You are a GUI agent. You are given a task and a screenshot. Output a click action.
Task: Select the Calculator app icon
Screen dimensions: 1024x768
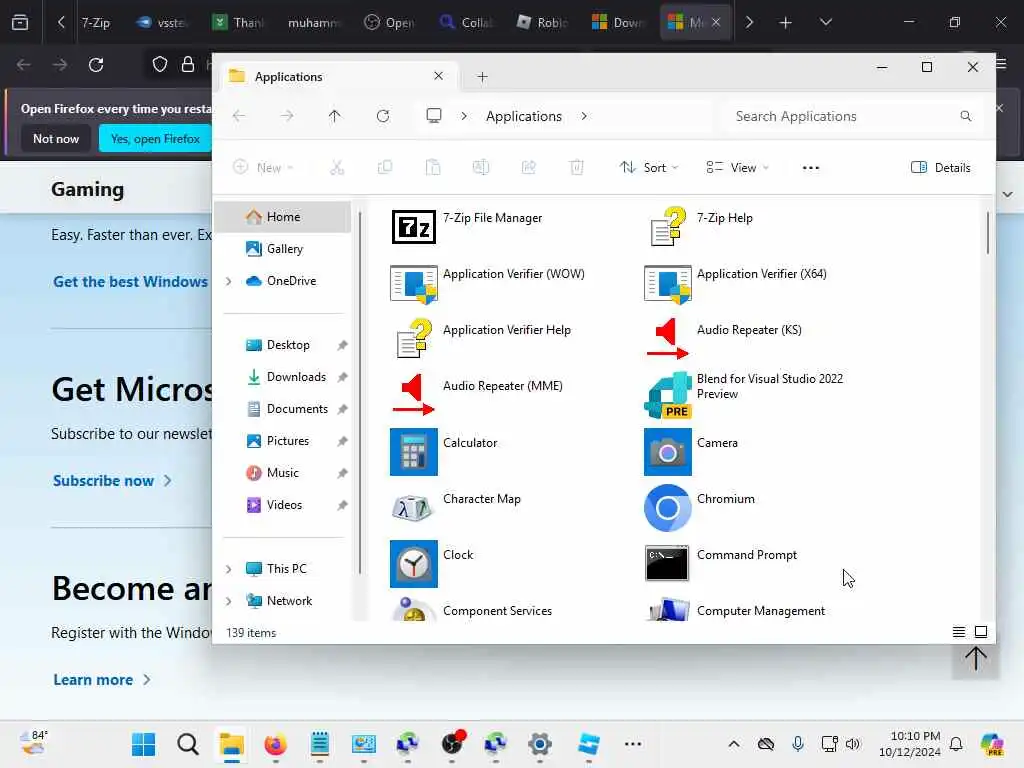click(x=413, y=452)
